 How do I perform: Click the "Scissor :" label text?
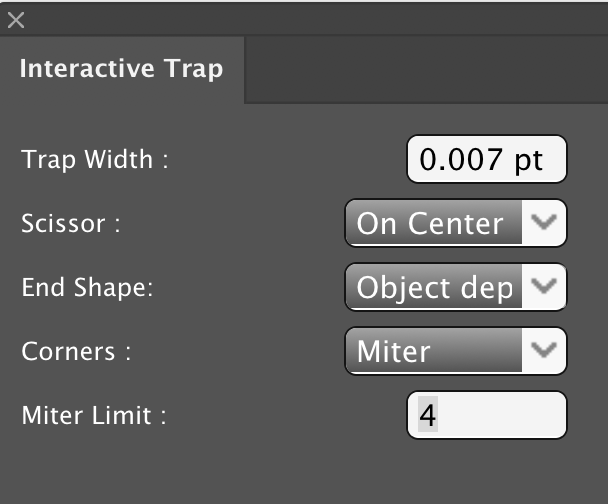[x=71, y=224]
